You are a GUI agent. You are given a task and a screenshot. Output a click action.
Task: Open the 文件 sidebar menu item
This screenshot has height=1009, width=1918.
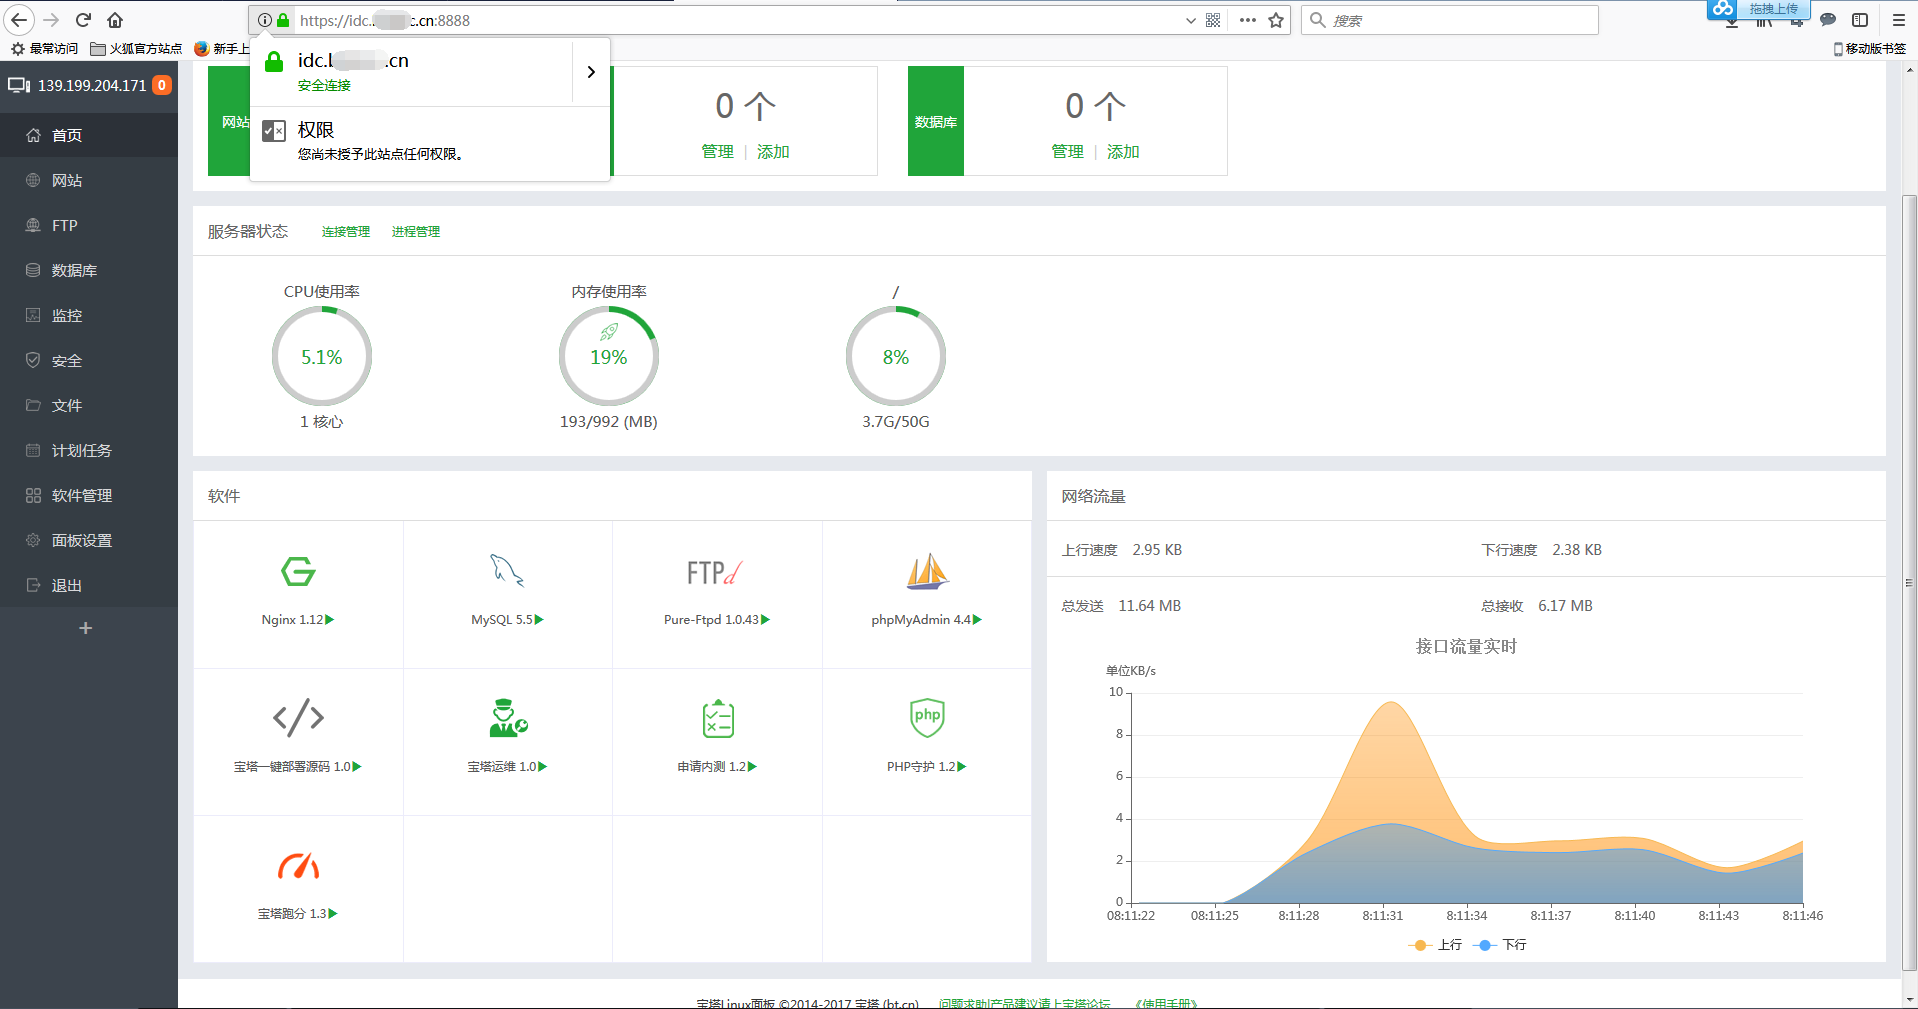click(89, 405)
